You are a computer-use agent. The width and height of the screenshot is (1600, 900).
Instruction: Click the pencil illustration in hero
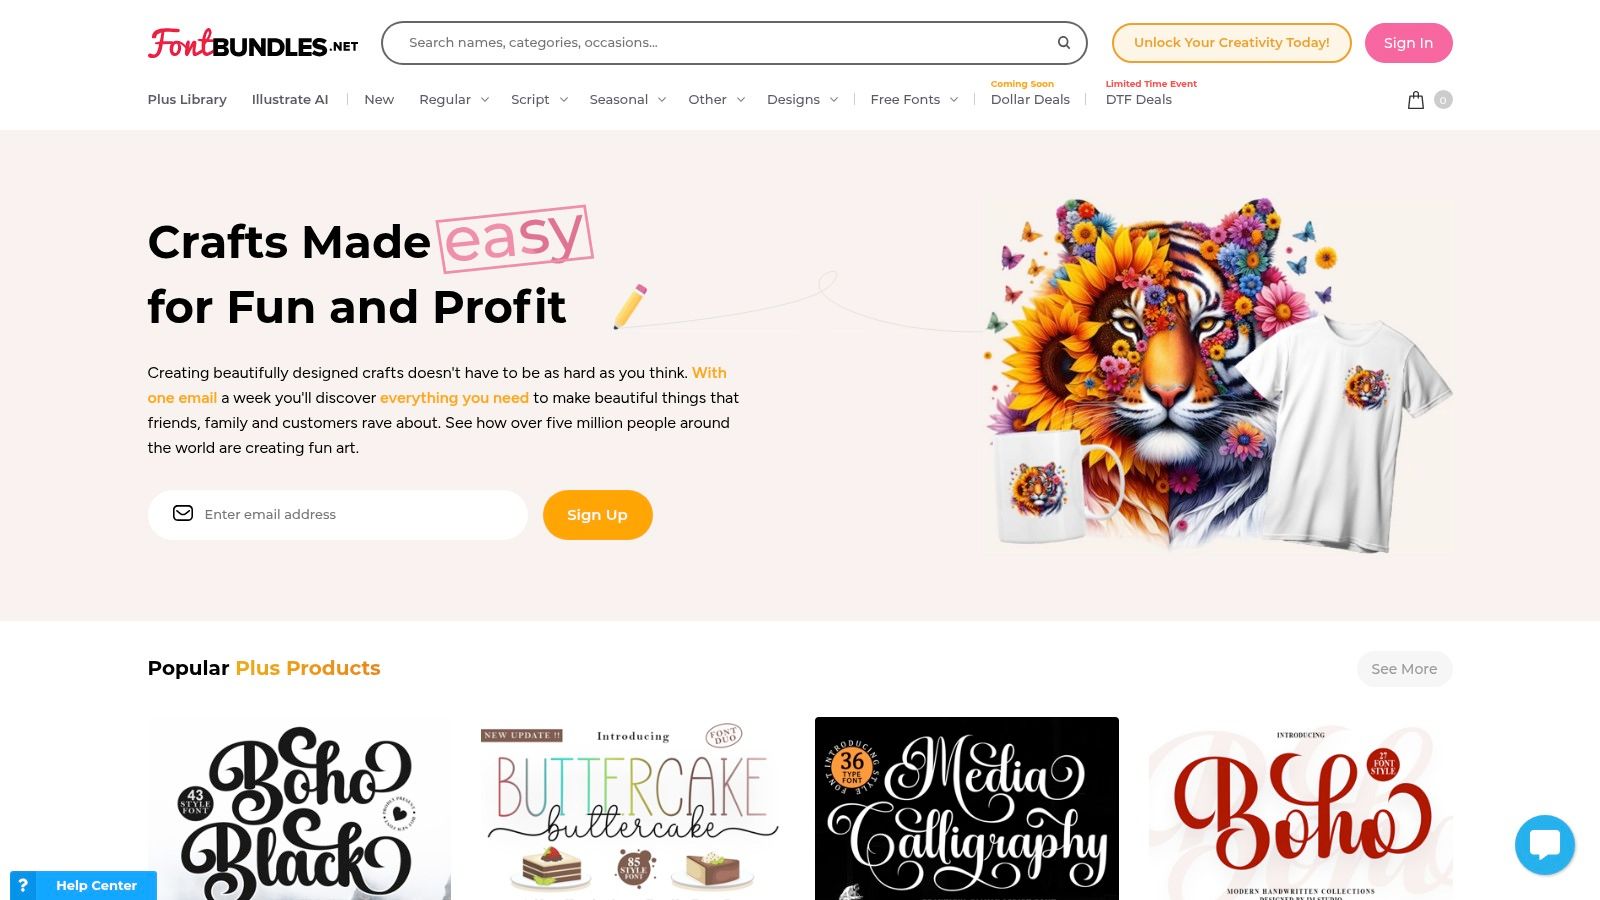630,307
